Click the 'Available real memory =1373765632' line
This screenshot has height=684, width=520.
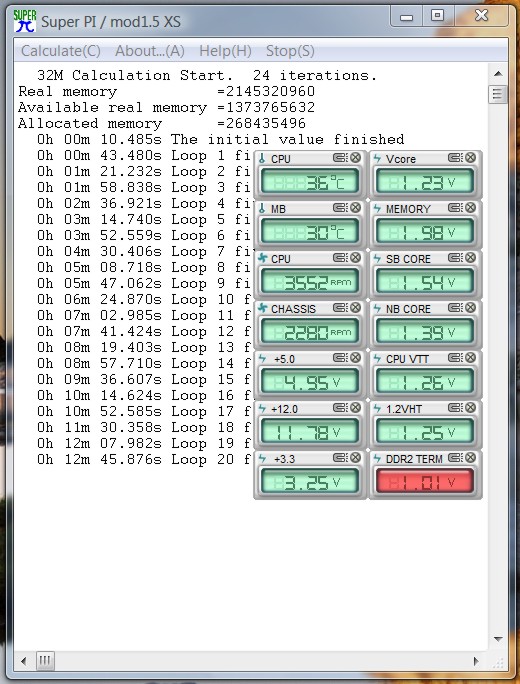pyautogui.click(x=167, y=107)
